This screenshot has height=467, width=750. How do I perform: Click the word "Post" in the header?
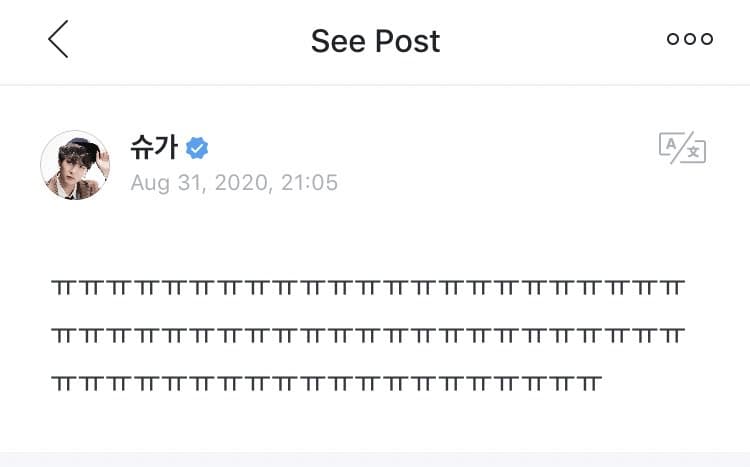pos(407,41)
